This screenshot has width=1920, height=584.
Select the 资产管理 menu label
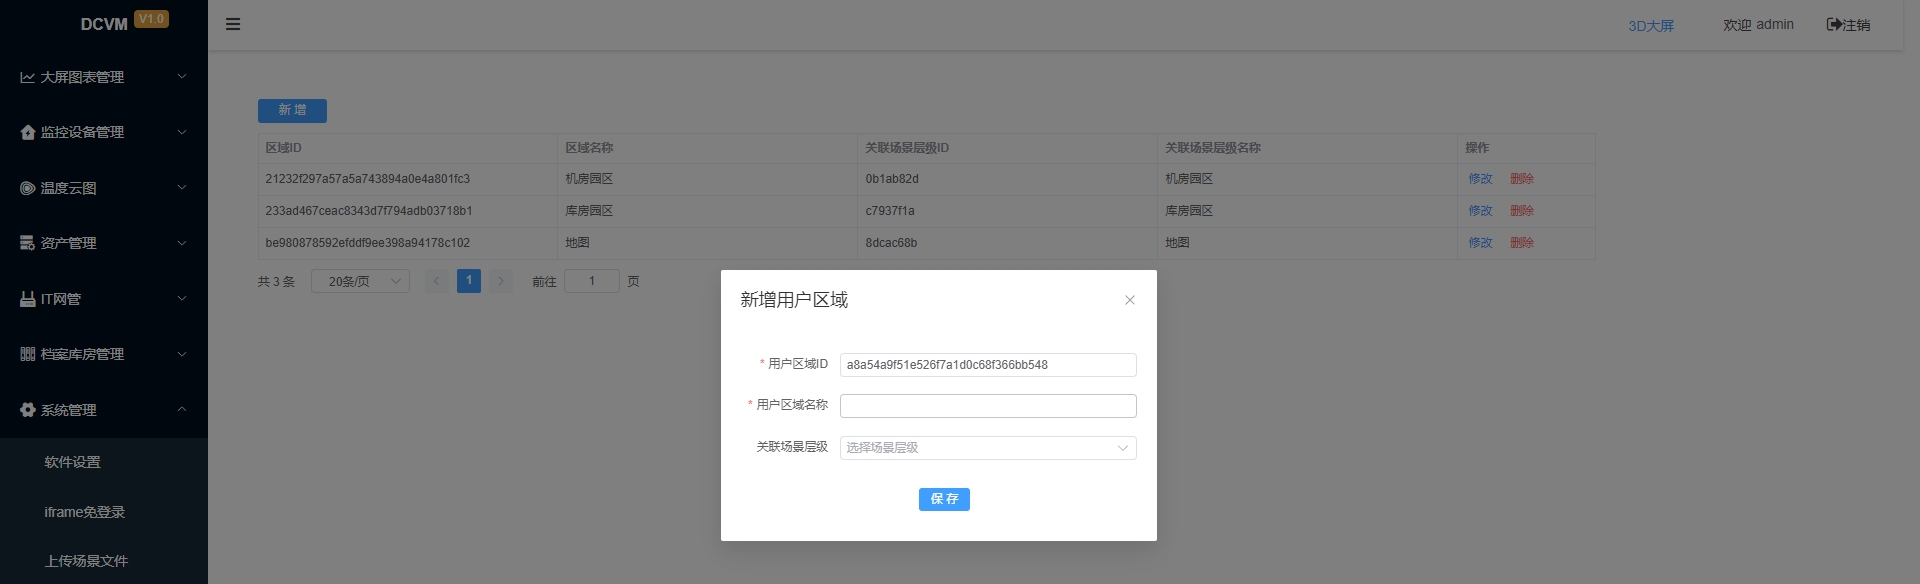(68, 243)
